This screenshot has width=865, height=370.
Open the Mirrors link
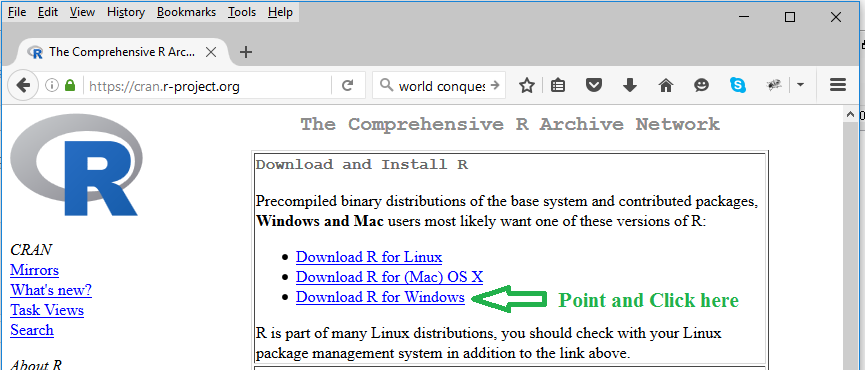point(34,270)
